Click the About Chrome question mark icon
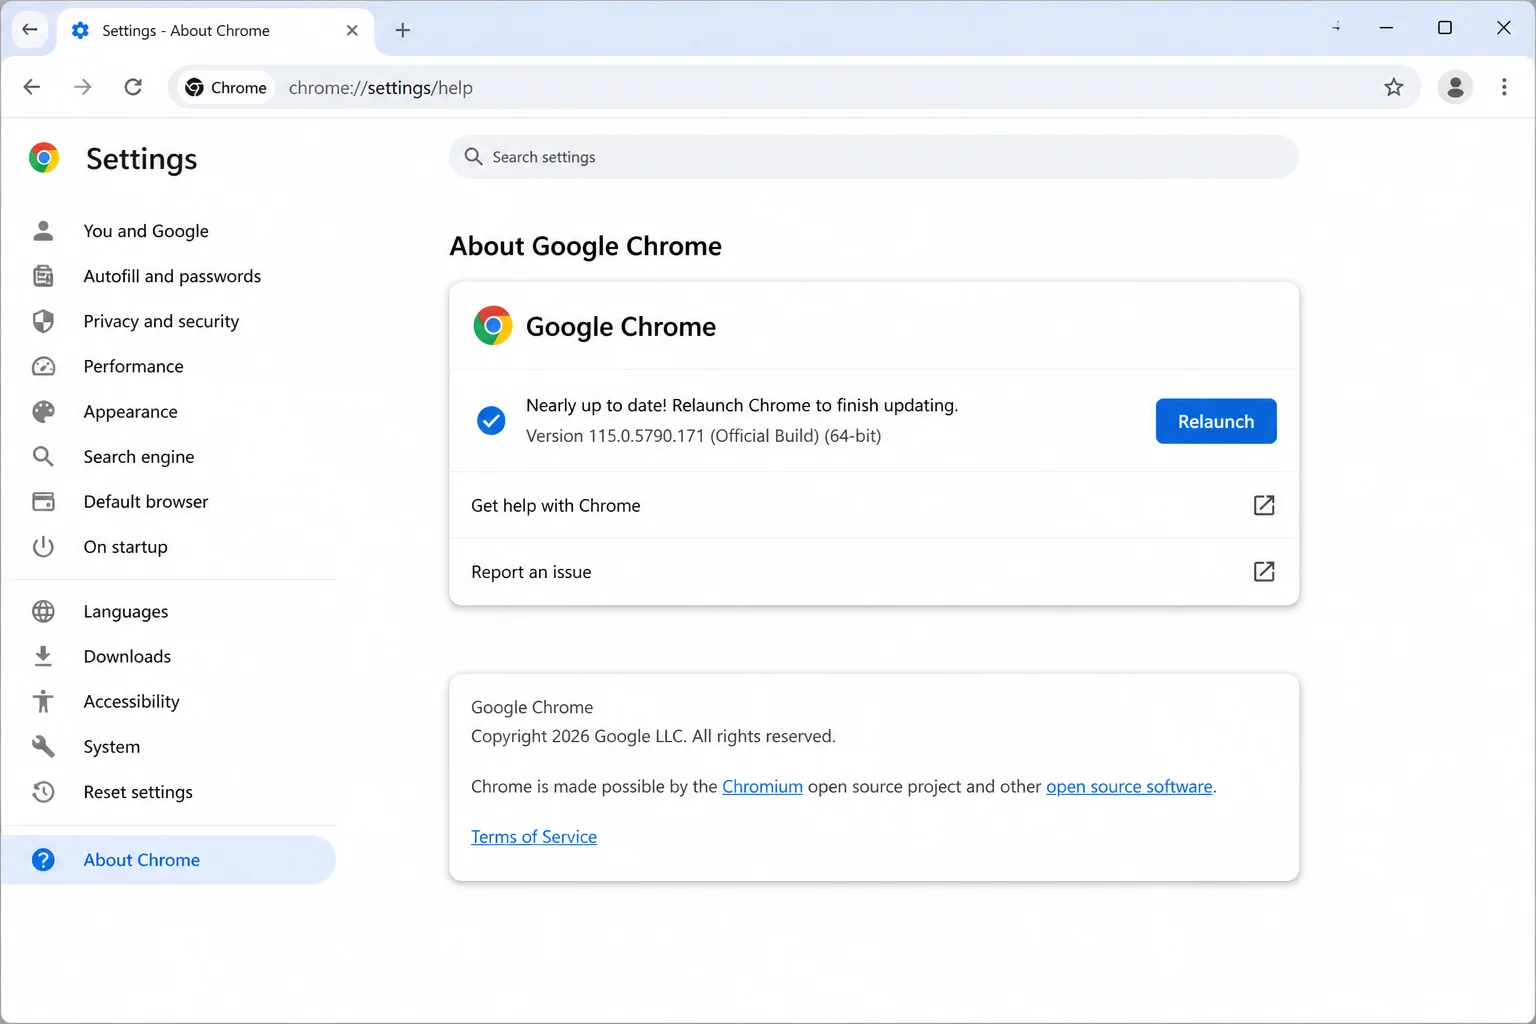 point(43,859)
